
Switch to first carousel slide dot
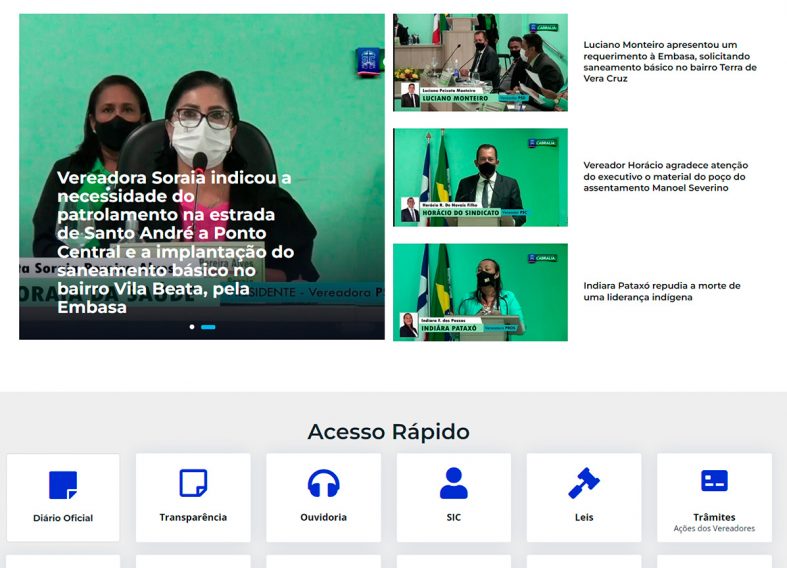pos(192,327)
